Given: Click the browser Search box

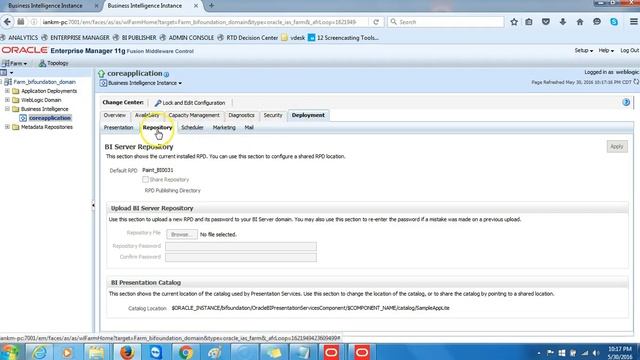Looking at the screenshot, I should (445, 22).
